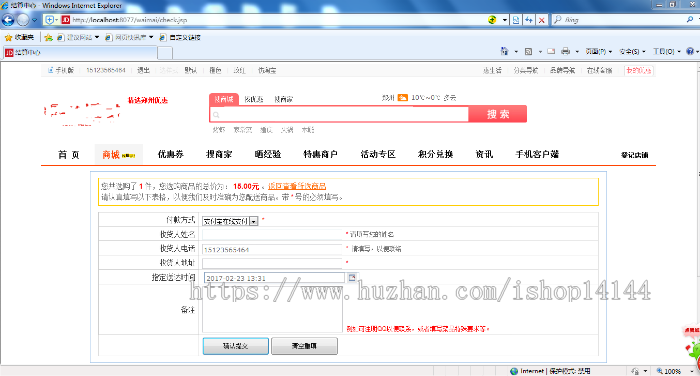Click the red bordered button in top bar
Viewport: 700px width, 376px height.
pos(638,70)
